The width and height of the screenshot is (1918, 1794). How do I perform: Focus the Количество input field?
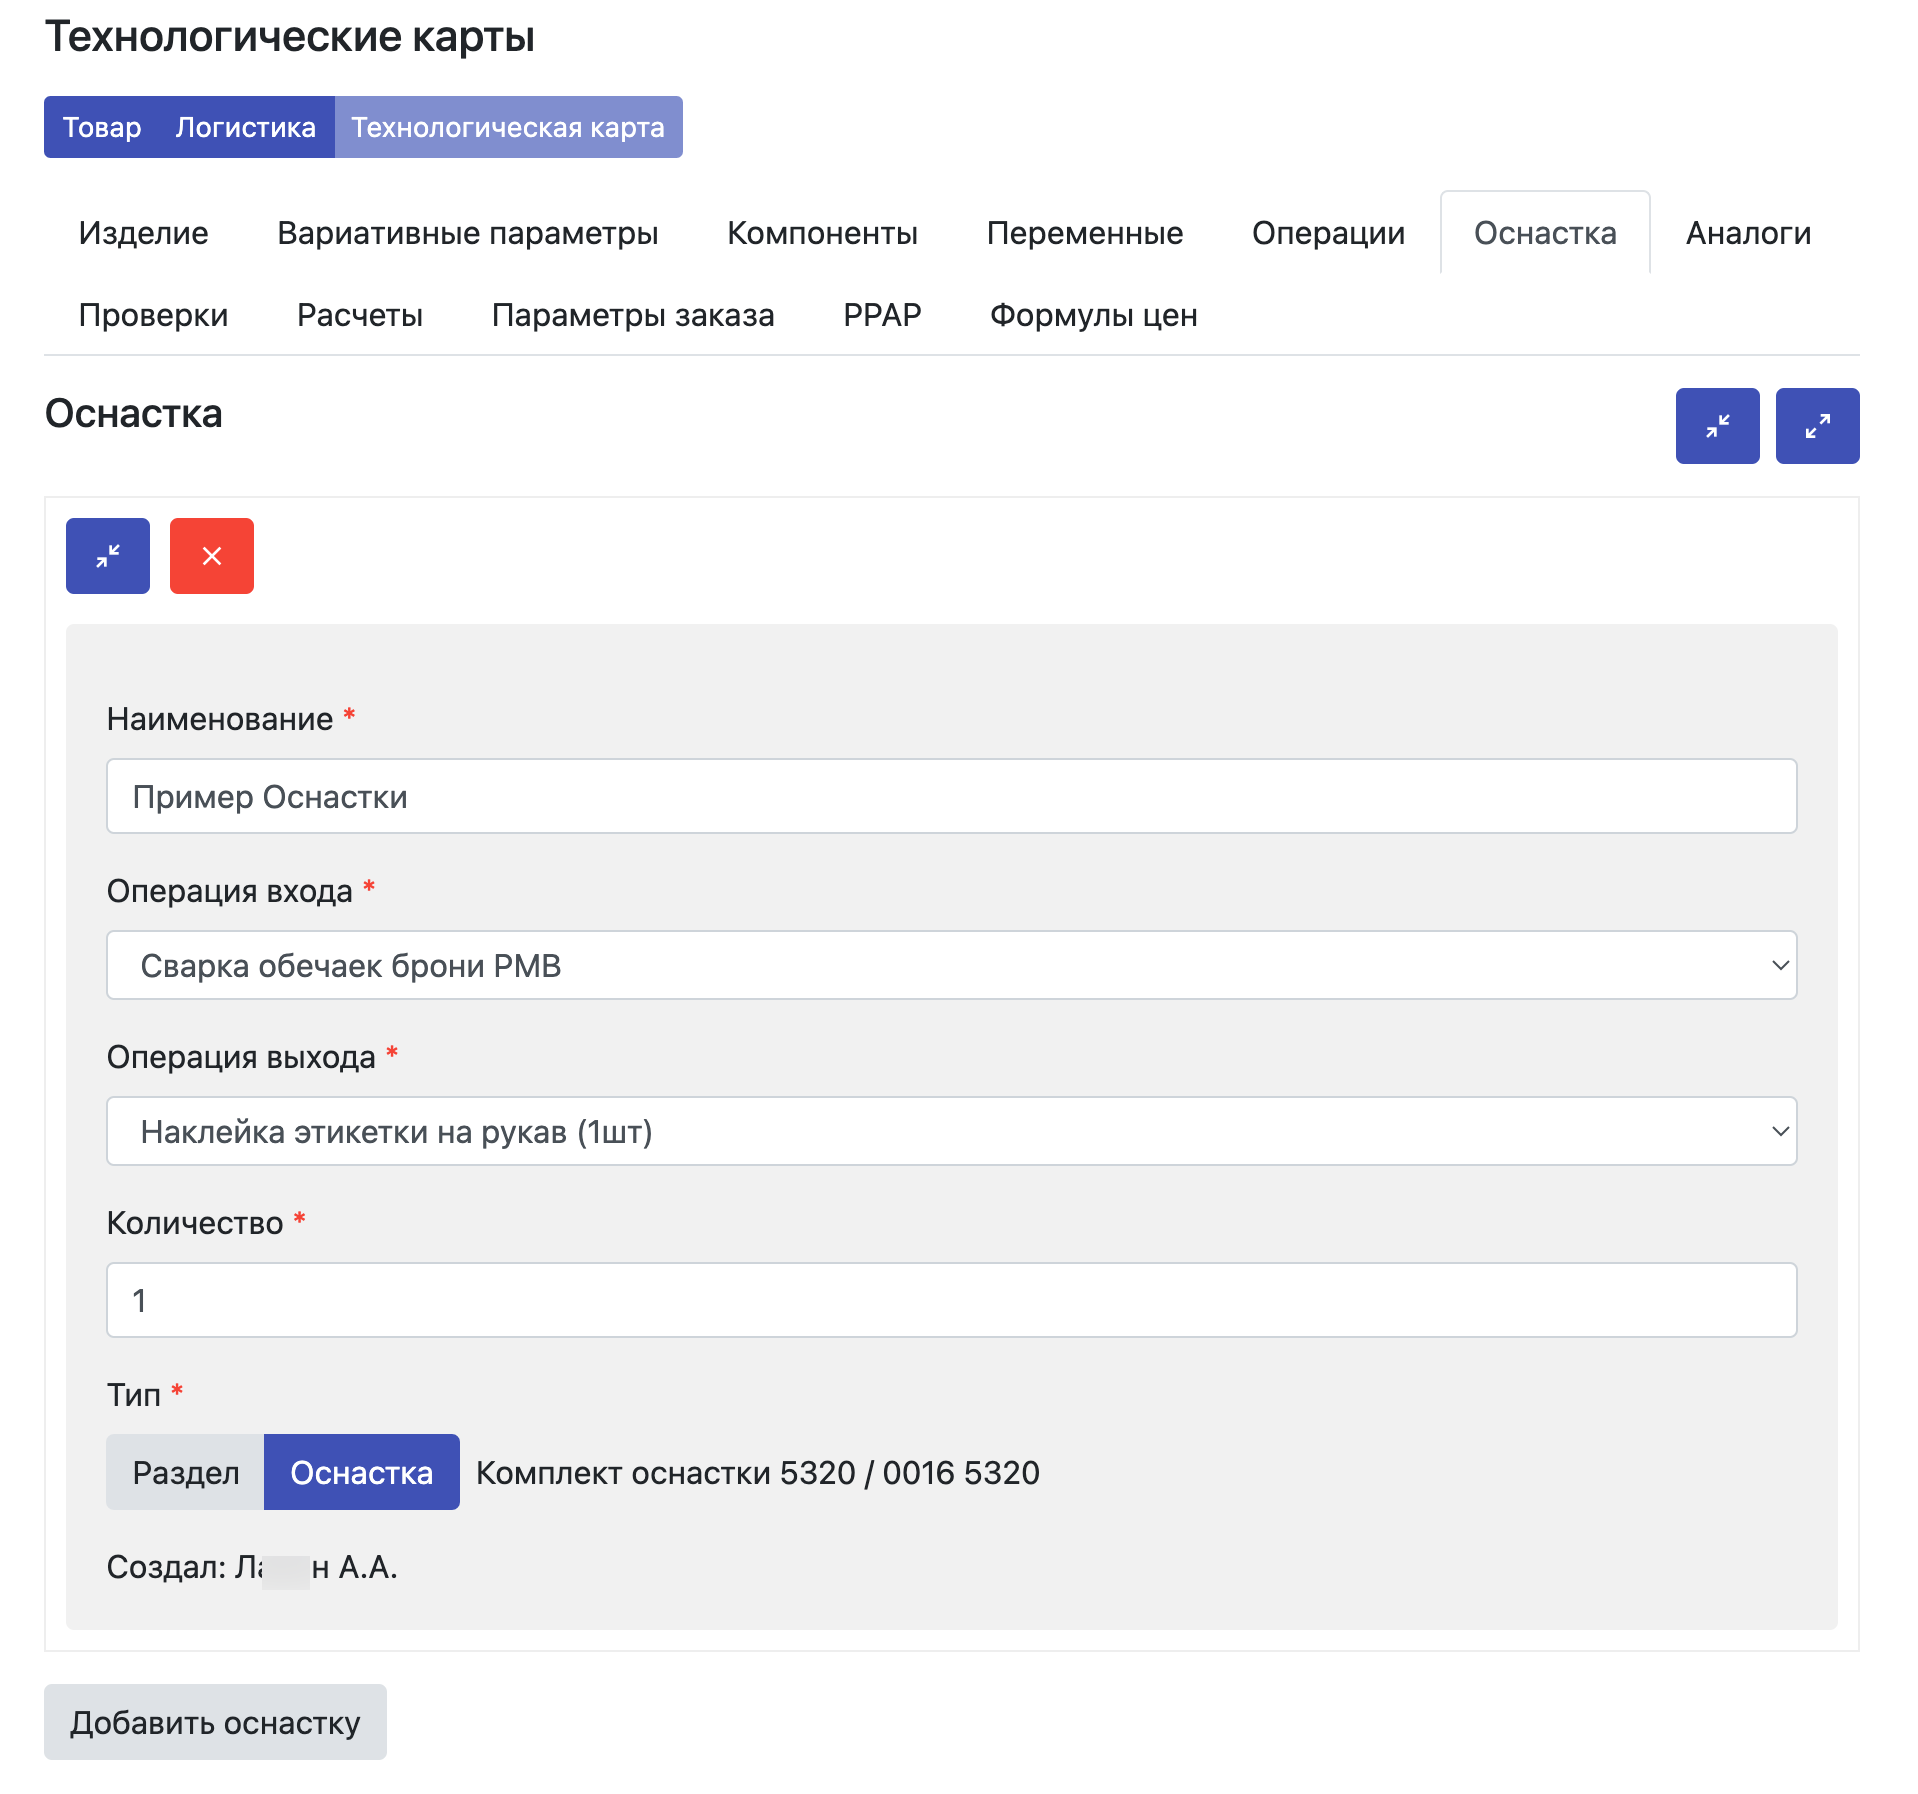[x=951, y=1300]
